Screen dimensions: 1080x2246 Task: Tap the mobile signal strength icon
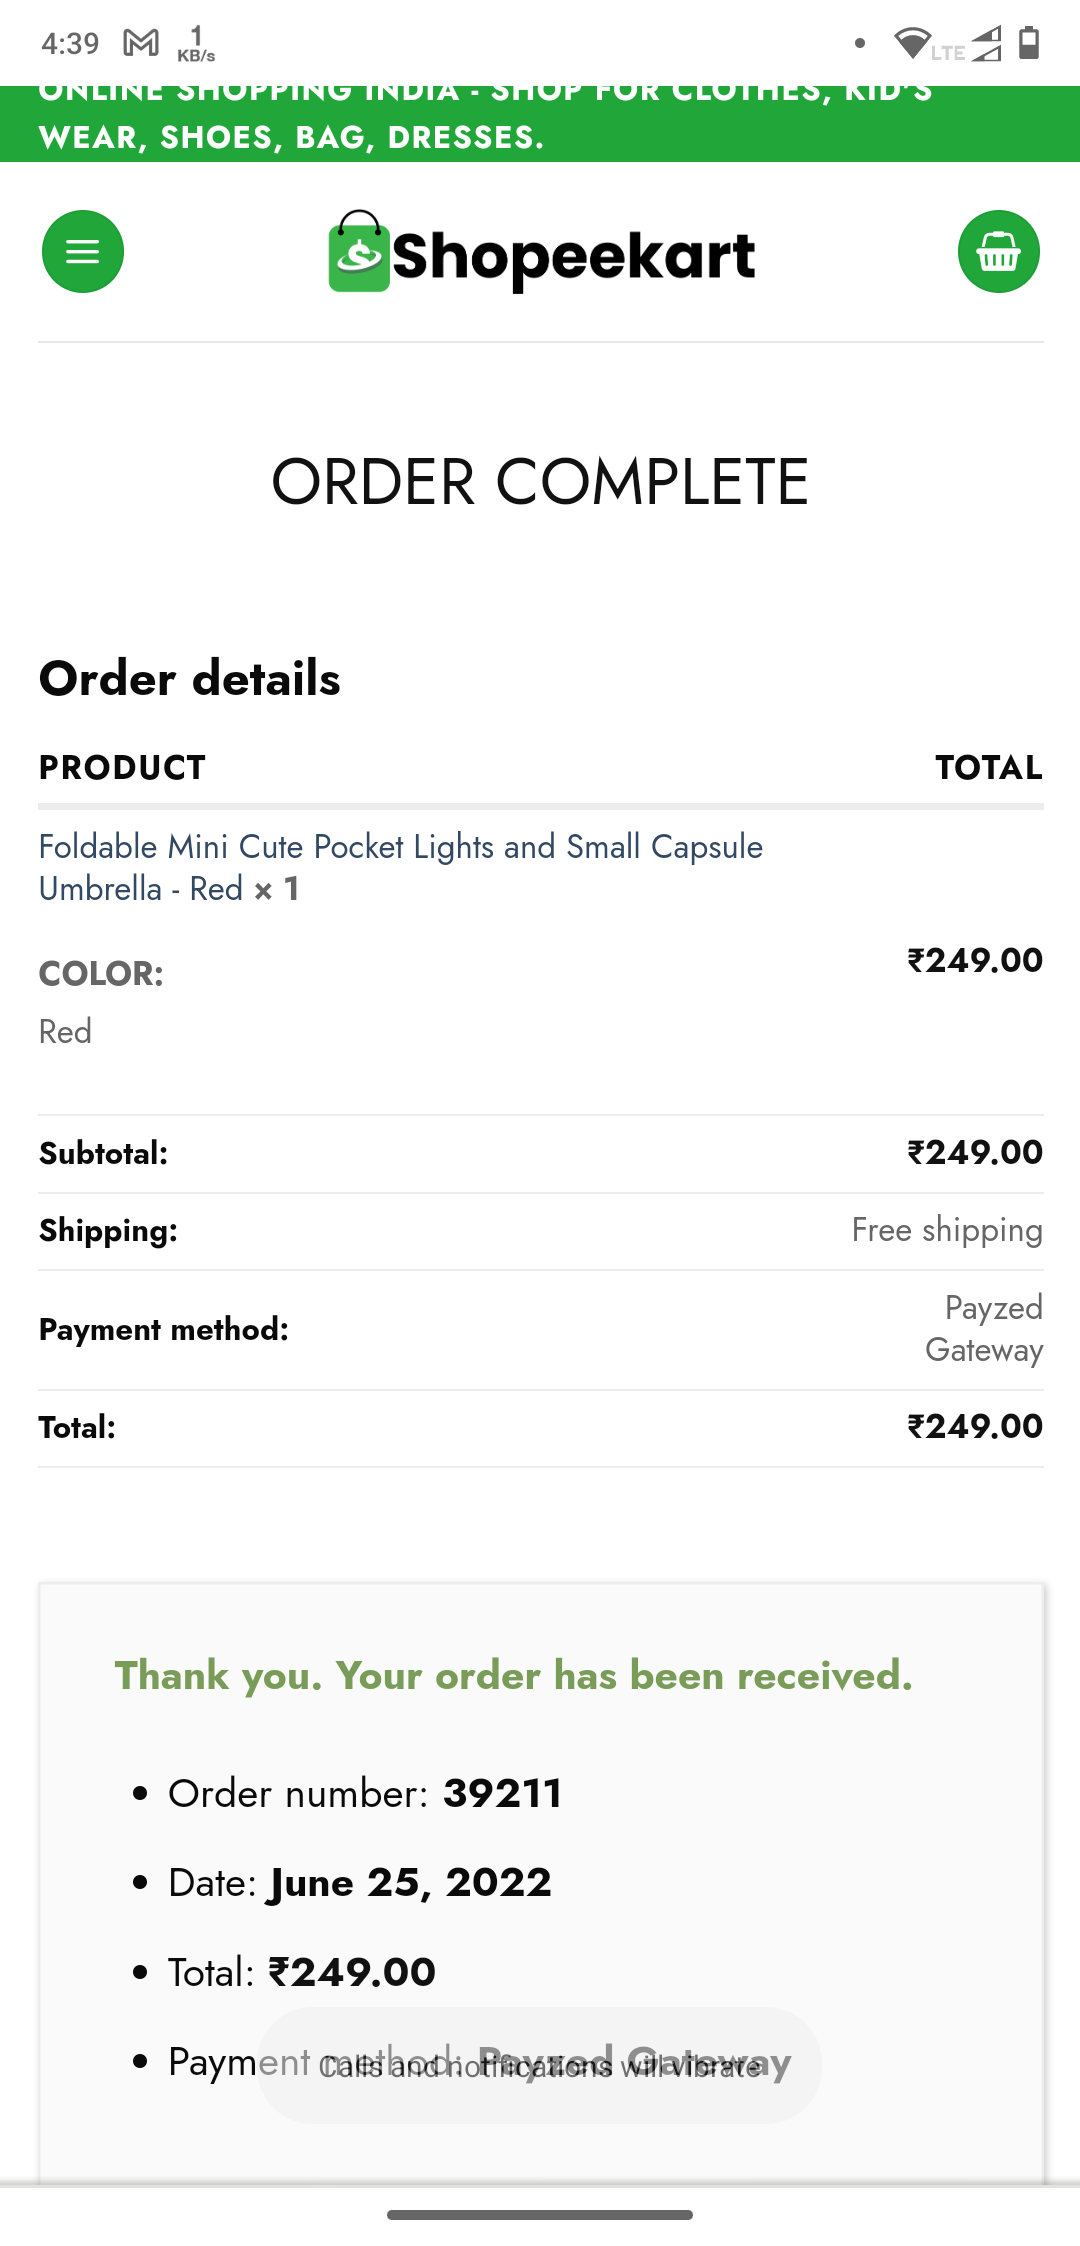(x=986, y=43)
